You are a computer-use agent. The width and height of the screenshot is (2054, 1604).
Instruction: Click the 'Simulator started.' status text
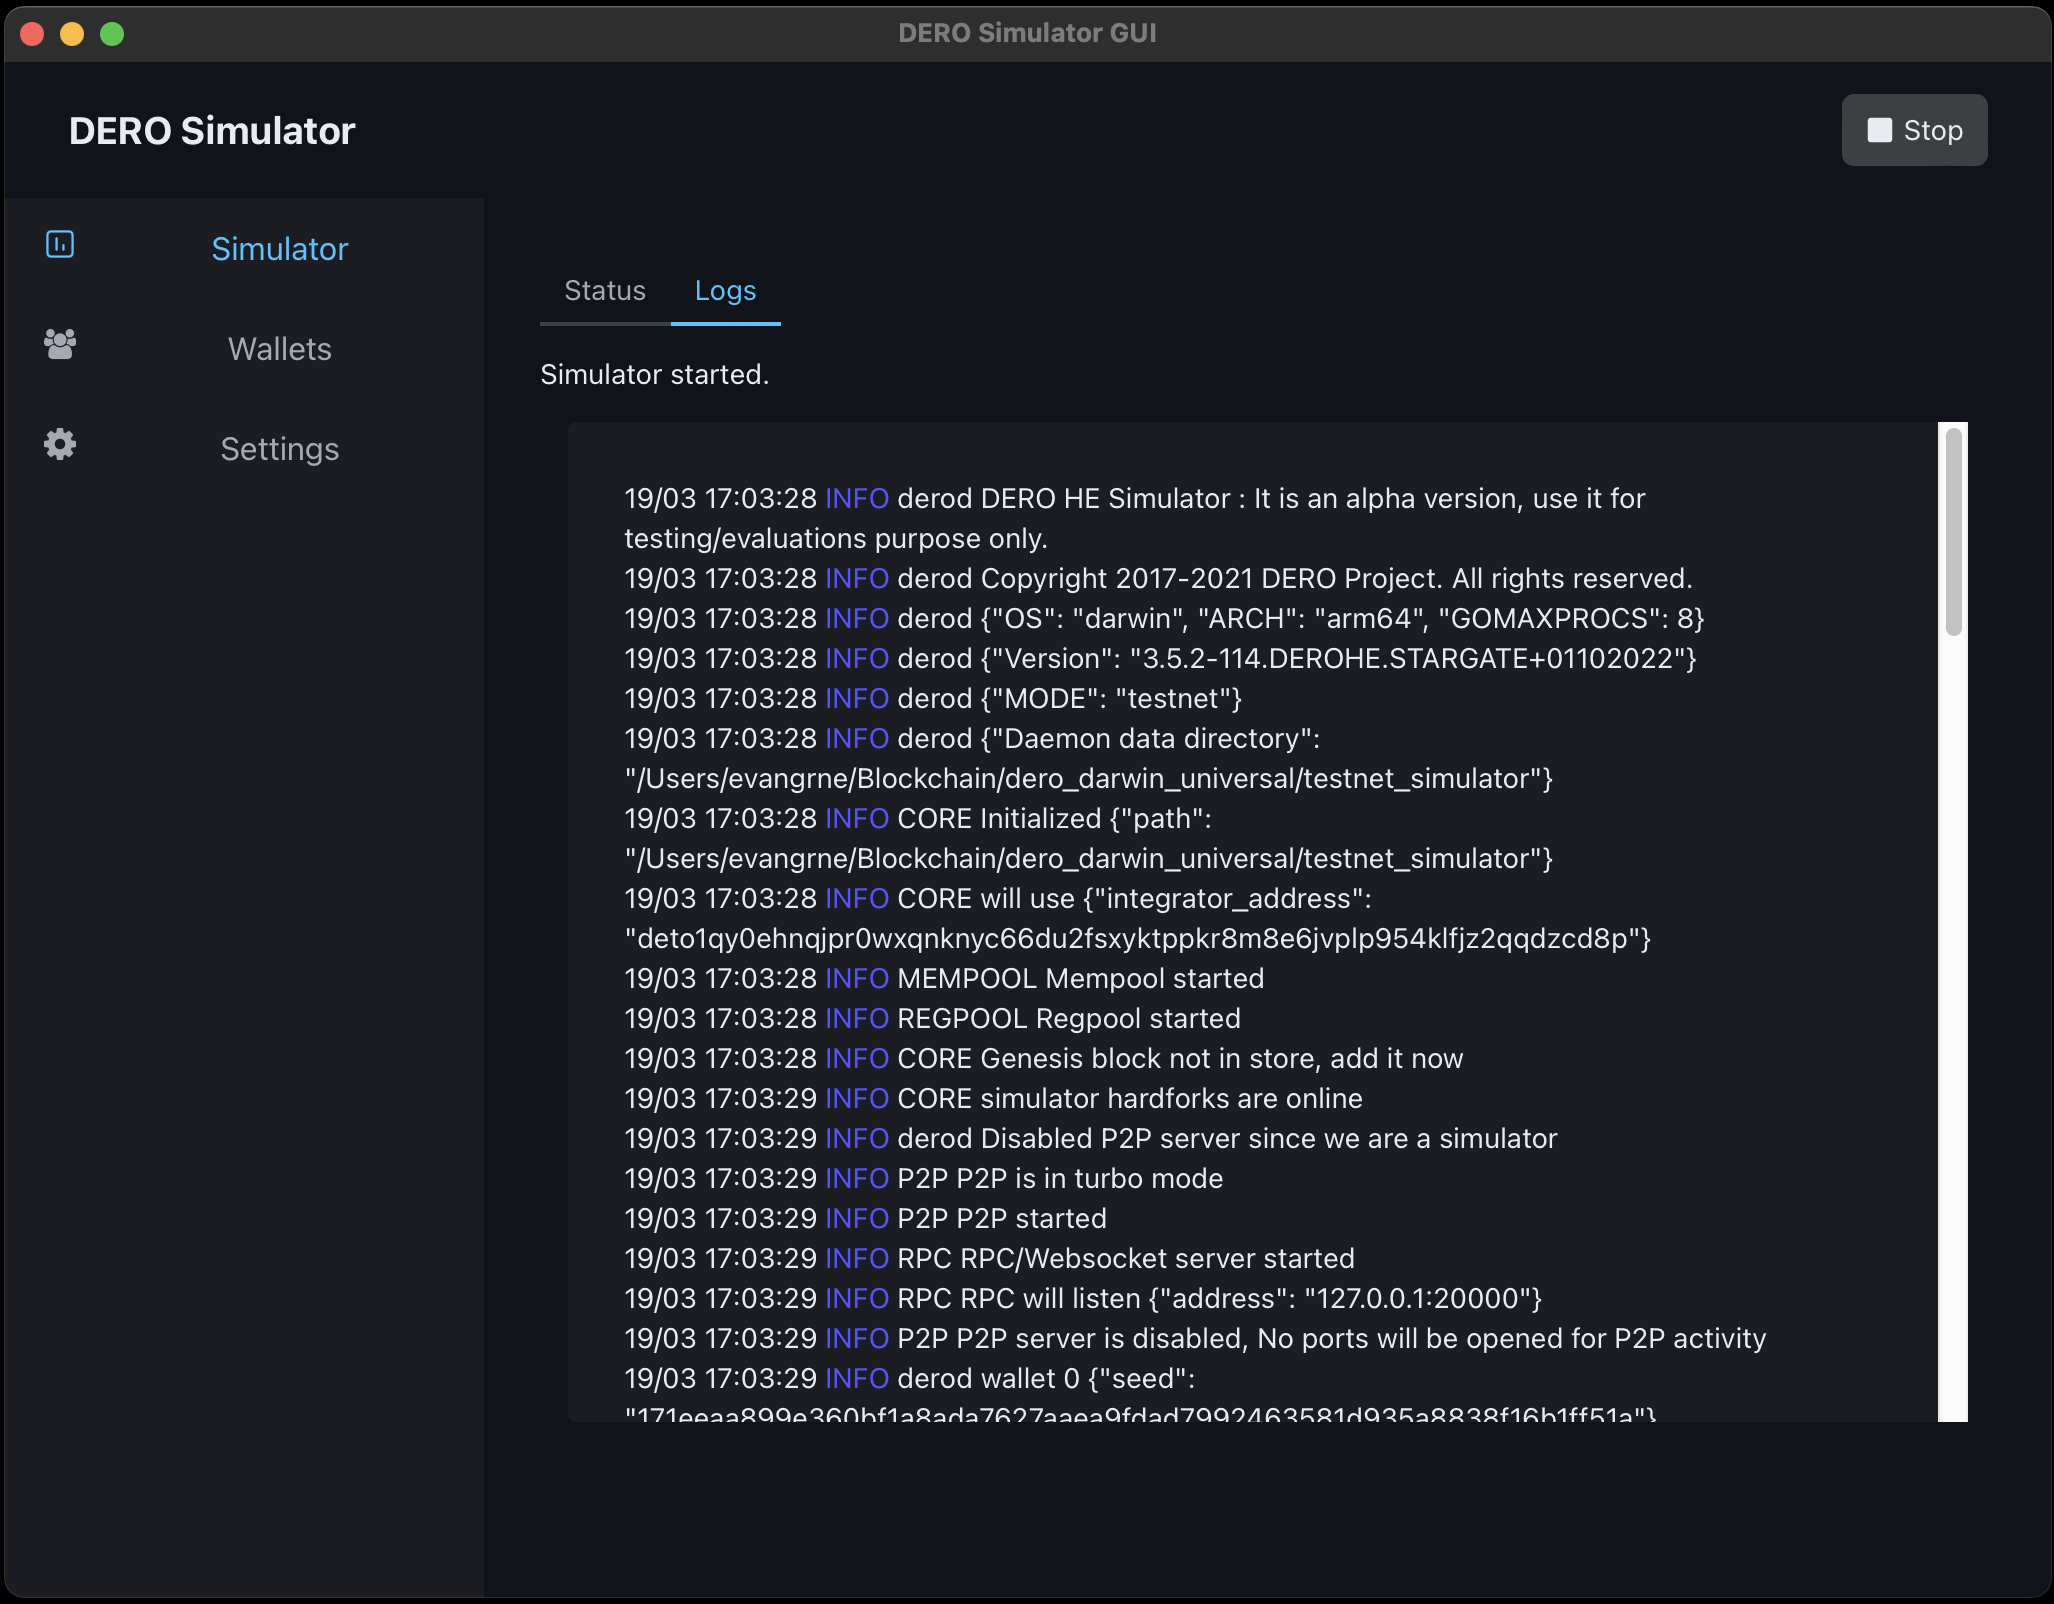click(655, 374)
